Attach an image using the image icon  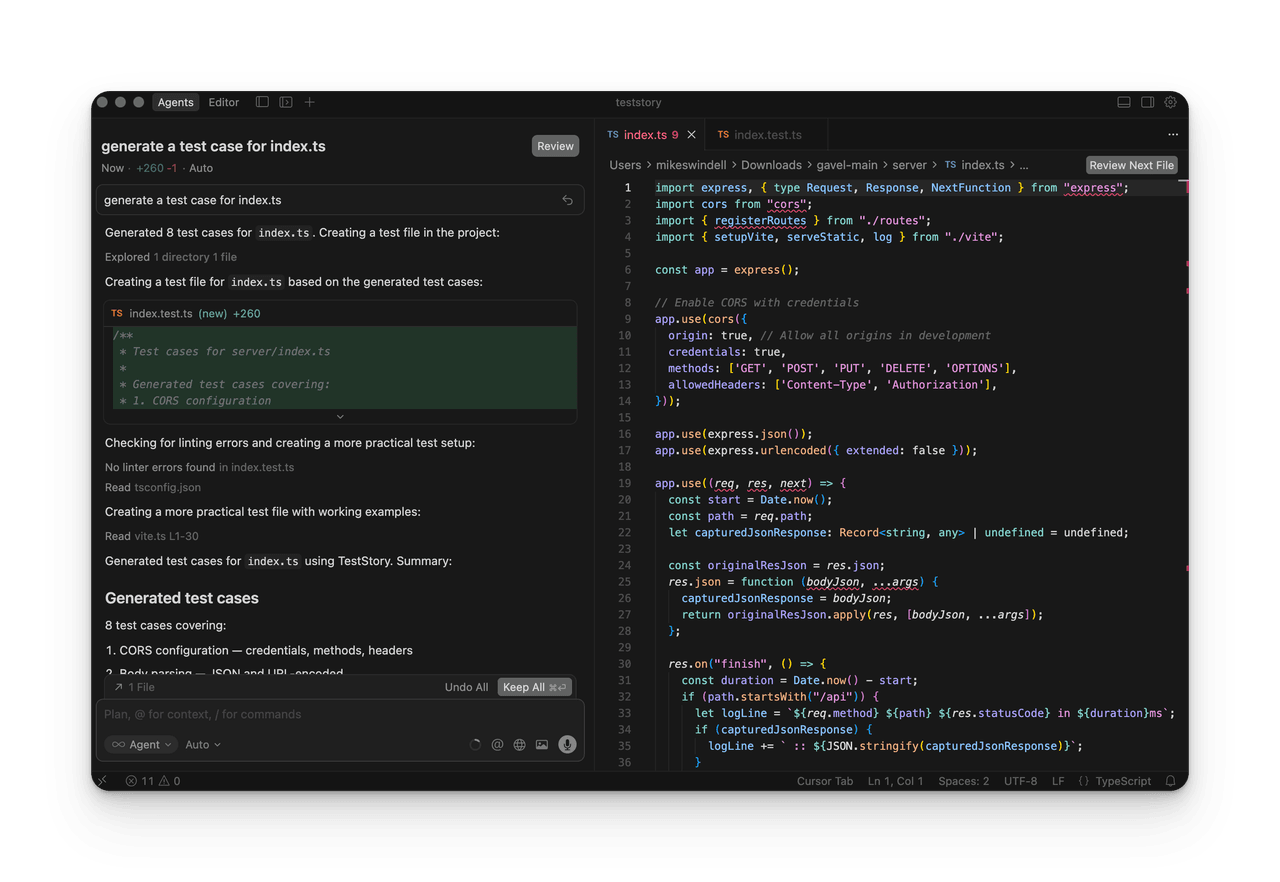click(x=541, y=744)
